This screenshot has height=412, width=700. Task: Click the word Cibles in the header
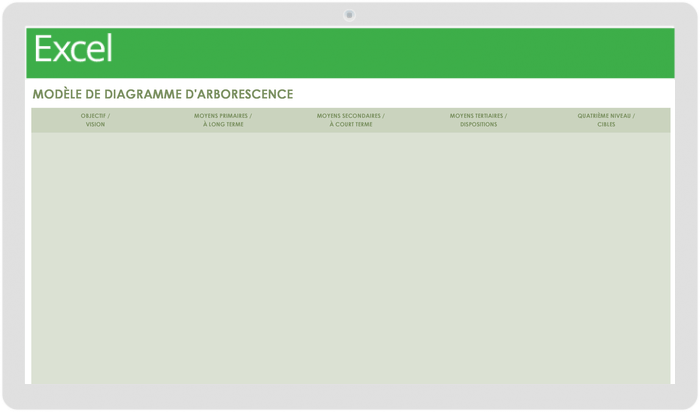click(606, 125)
